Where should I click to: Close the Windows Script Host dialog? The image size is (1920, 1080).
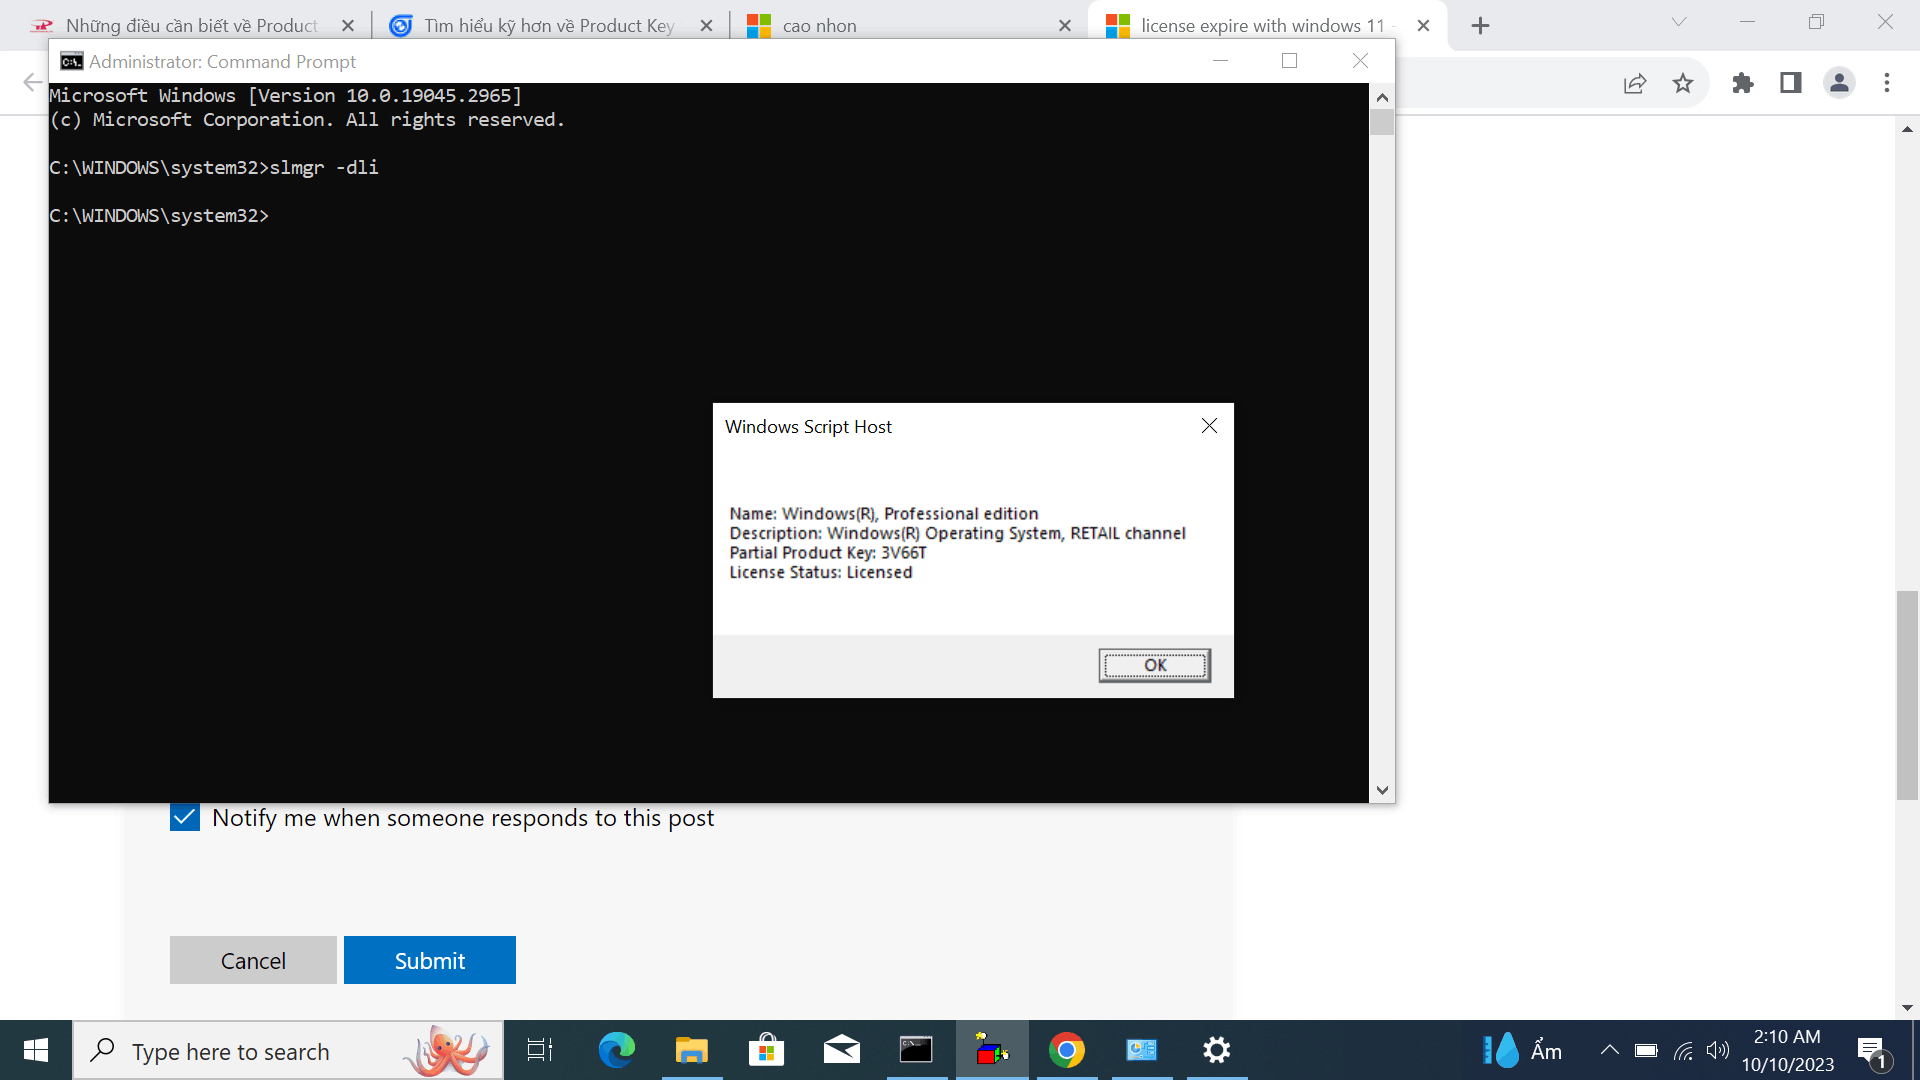tap(1209, 426)
